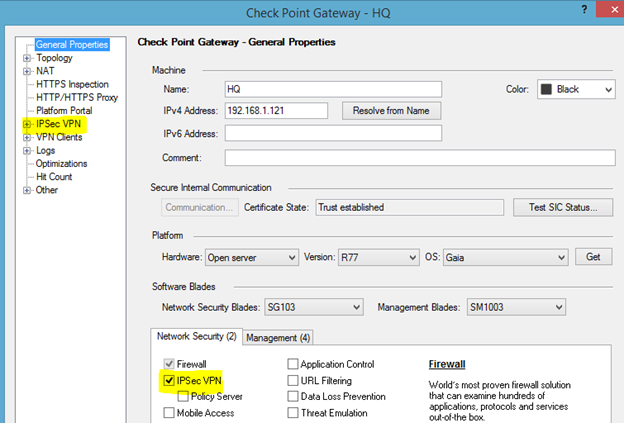The width and height of the screenshot is (624, 423).
Task: Open Platform Portal settings
Action: 64,111
